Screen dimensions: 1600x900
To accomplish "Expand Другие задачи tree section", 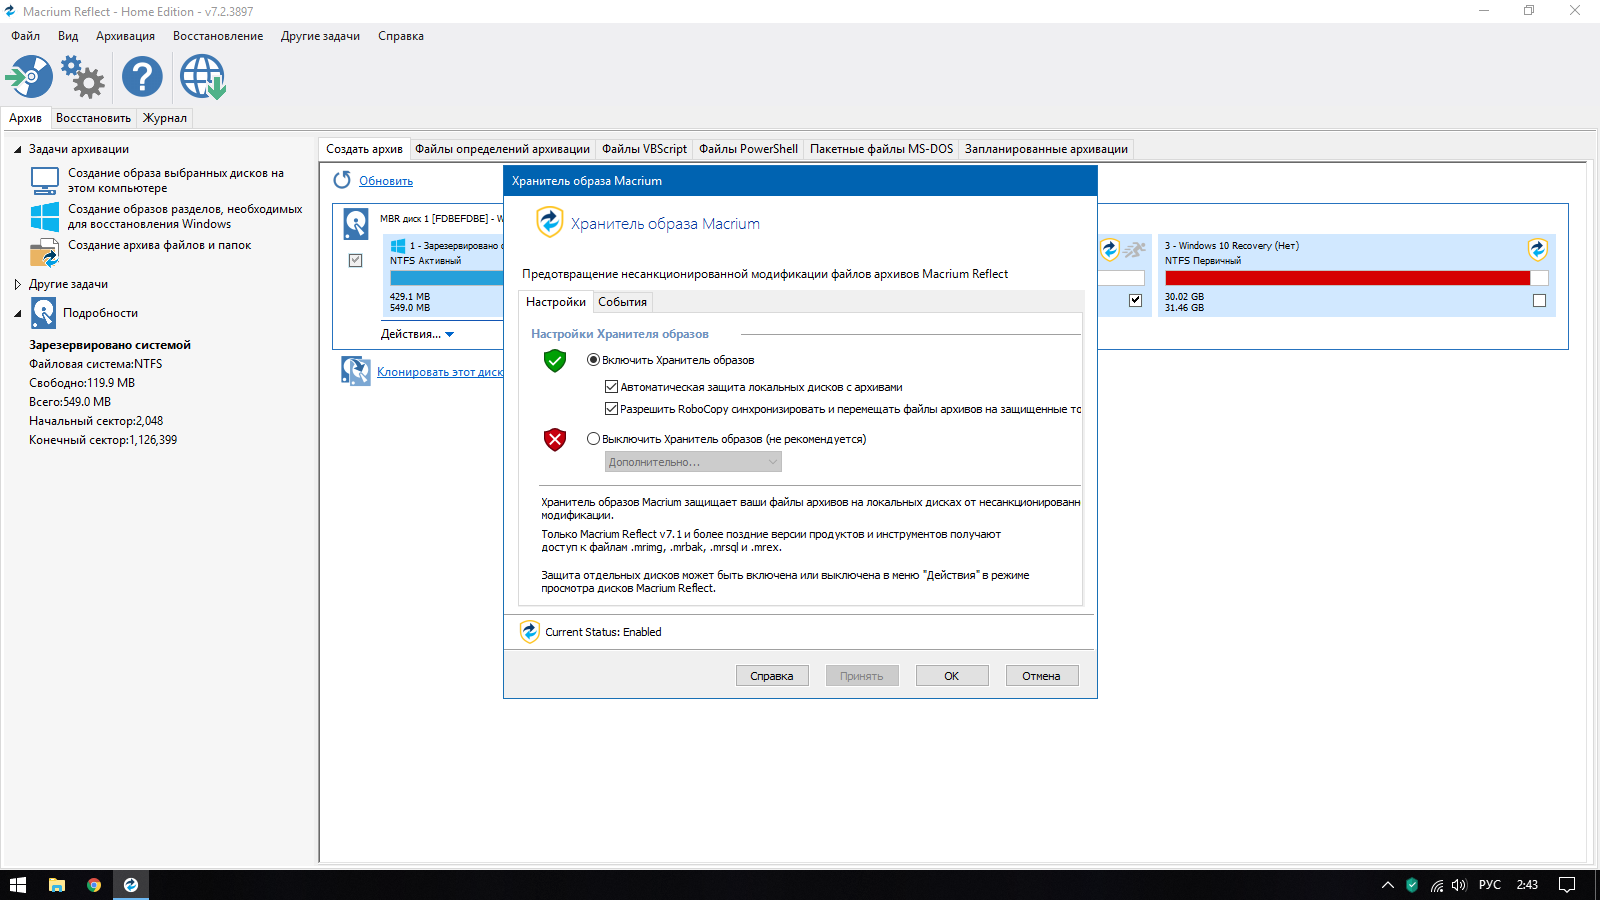I will pyautogui.click(x=18, y=284).
